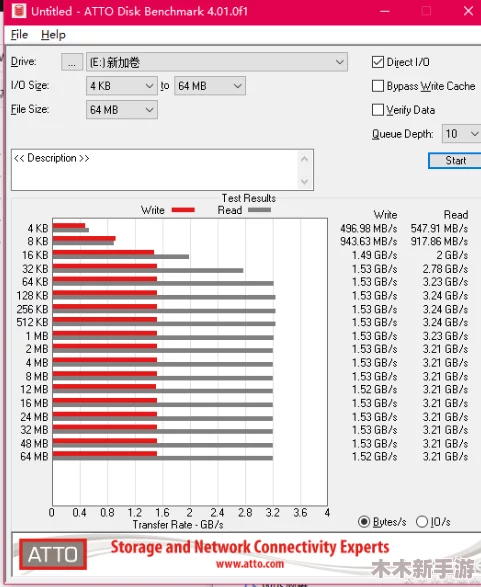Image resolution: width=481 pixels, height=587 pixels.
Task: Select the Bytes/s radio button
Action: coord(364,521)
